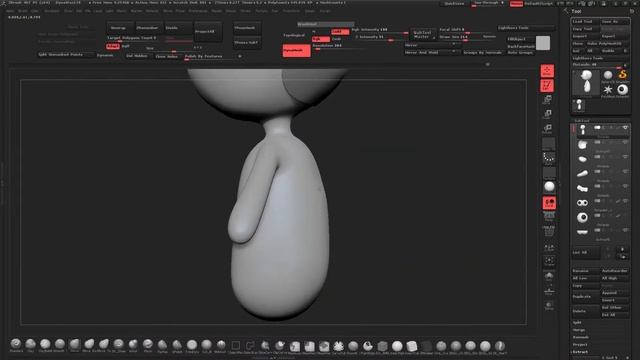Click QuickSave in the top bar
The image size is (640, 360).
[x=454, y=4]
